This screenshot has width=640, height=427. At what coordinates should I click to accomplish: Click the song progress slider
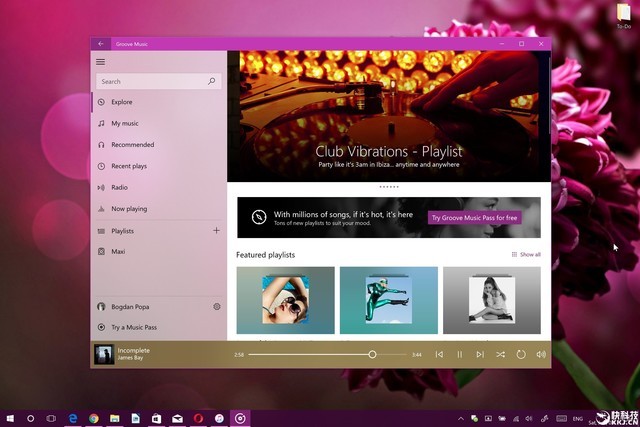[x=327, y=354]
